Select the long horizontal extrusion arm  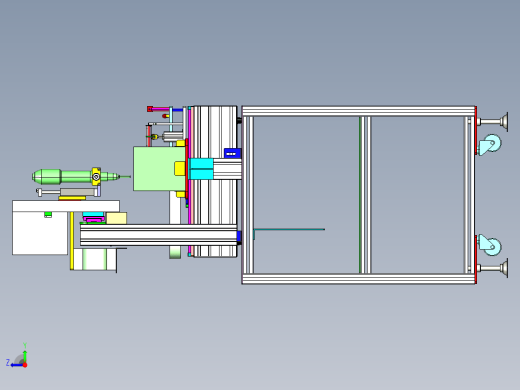(159, 235)
